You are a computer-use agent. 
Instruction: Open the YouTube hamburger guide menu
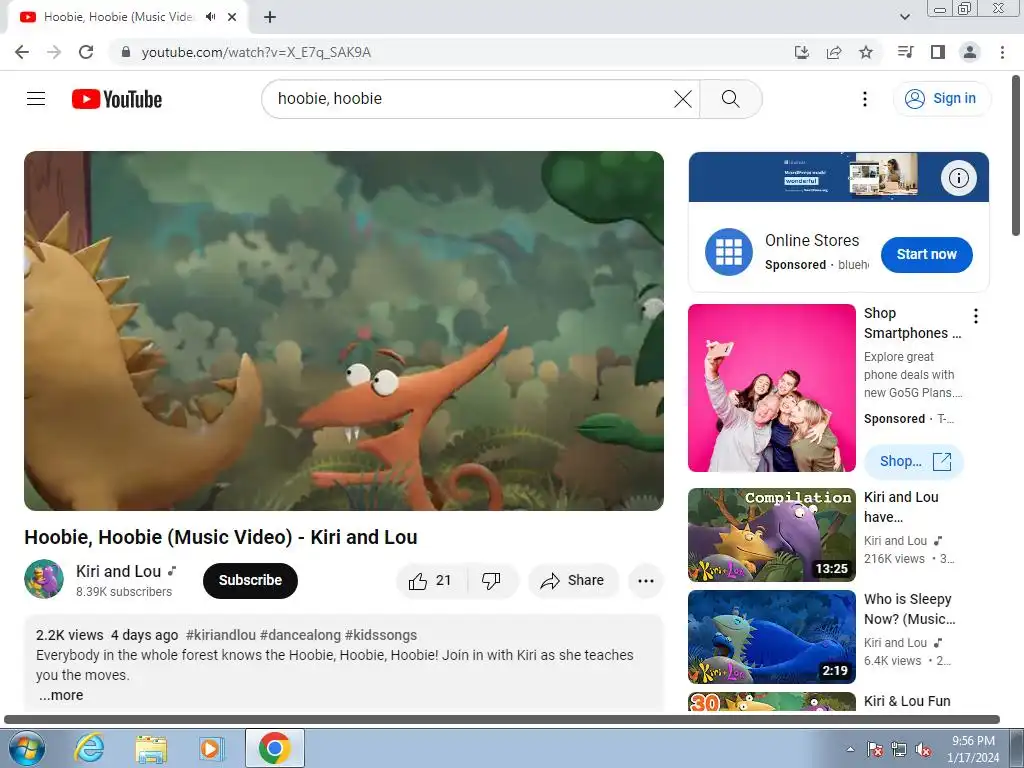[36, 99]
